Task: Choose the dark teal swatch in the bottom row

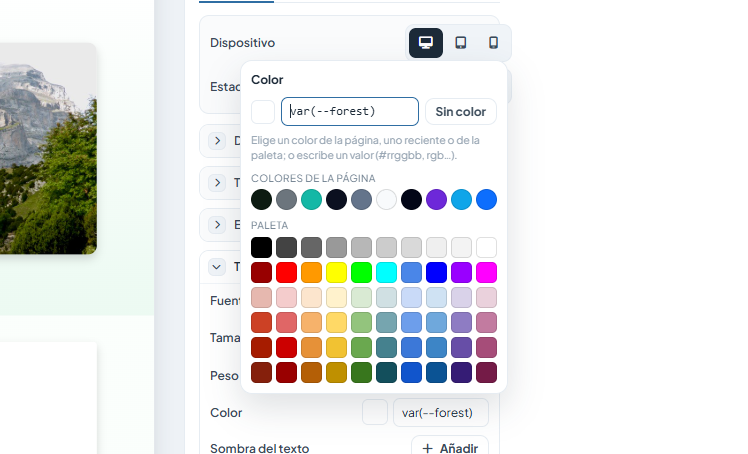Action: pos(386,372)
